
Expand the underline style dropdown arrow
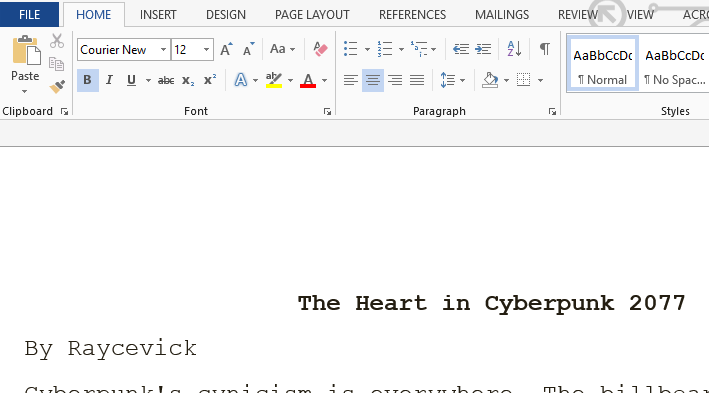click(x=148, y=81)
